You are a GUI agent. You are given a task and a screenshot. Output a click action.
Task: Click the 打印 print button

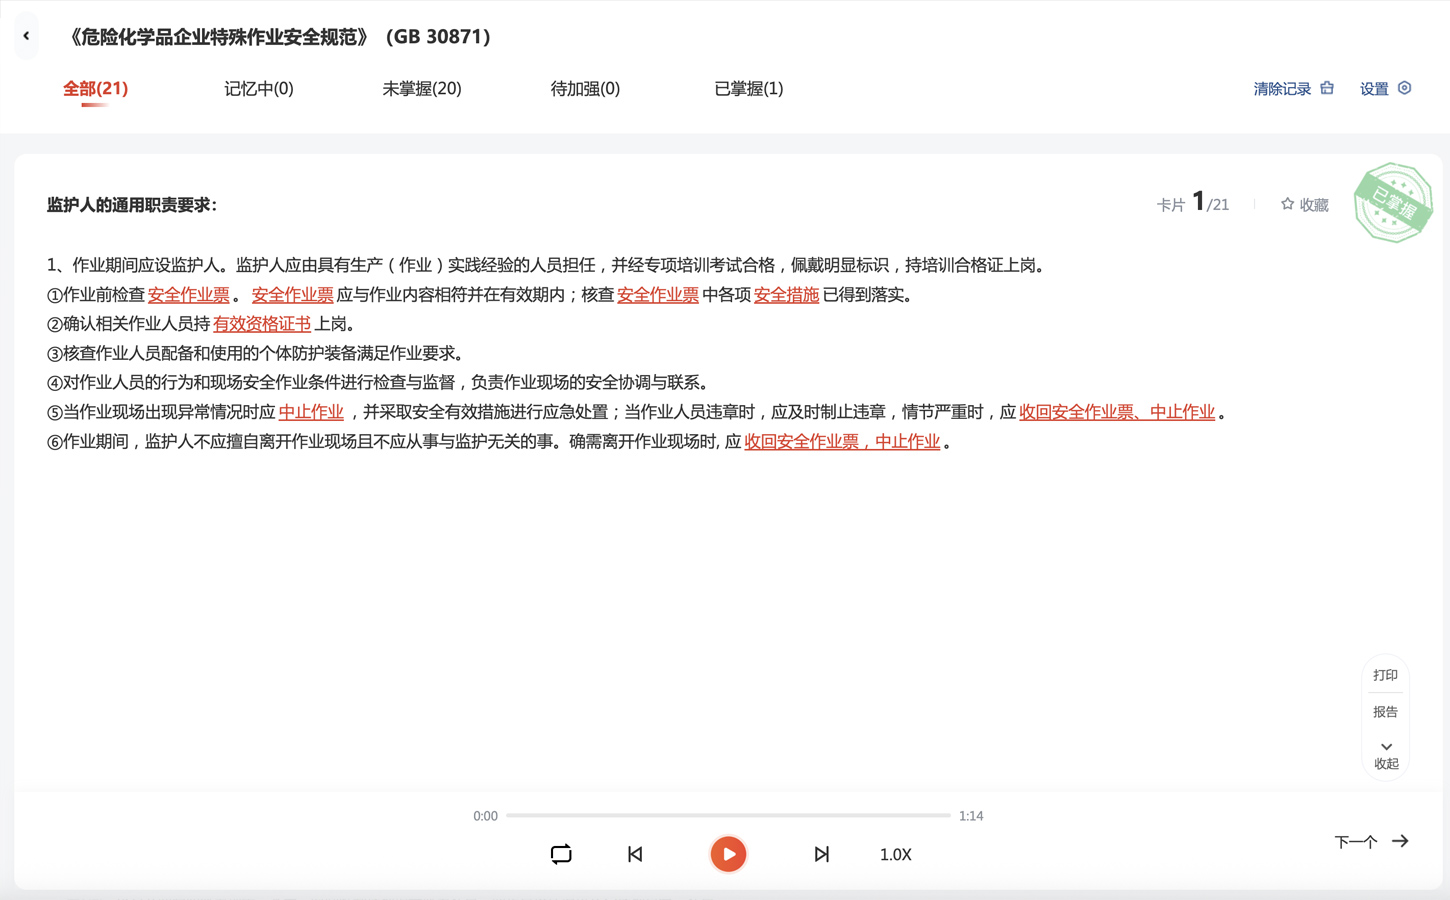click(1385, 675)
